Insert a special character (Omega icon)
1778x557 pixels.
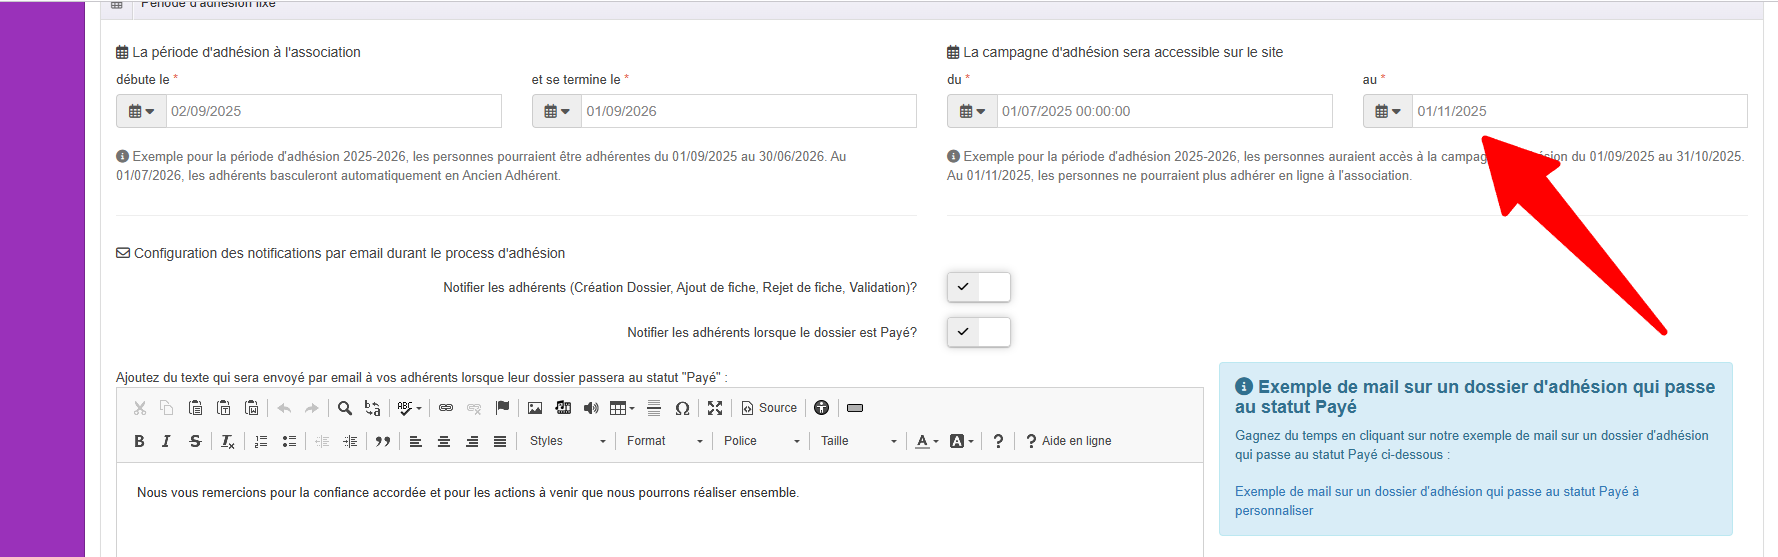[x=682, y=408]
